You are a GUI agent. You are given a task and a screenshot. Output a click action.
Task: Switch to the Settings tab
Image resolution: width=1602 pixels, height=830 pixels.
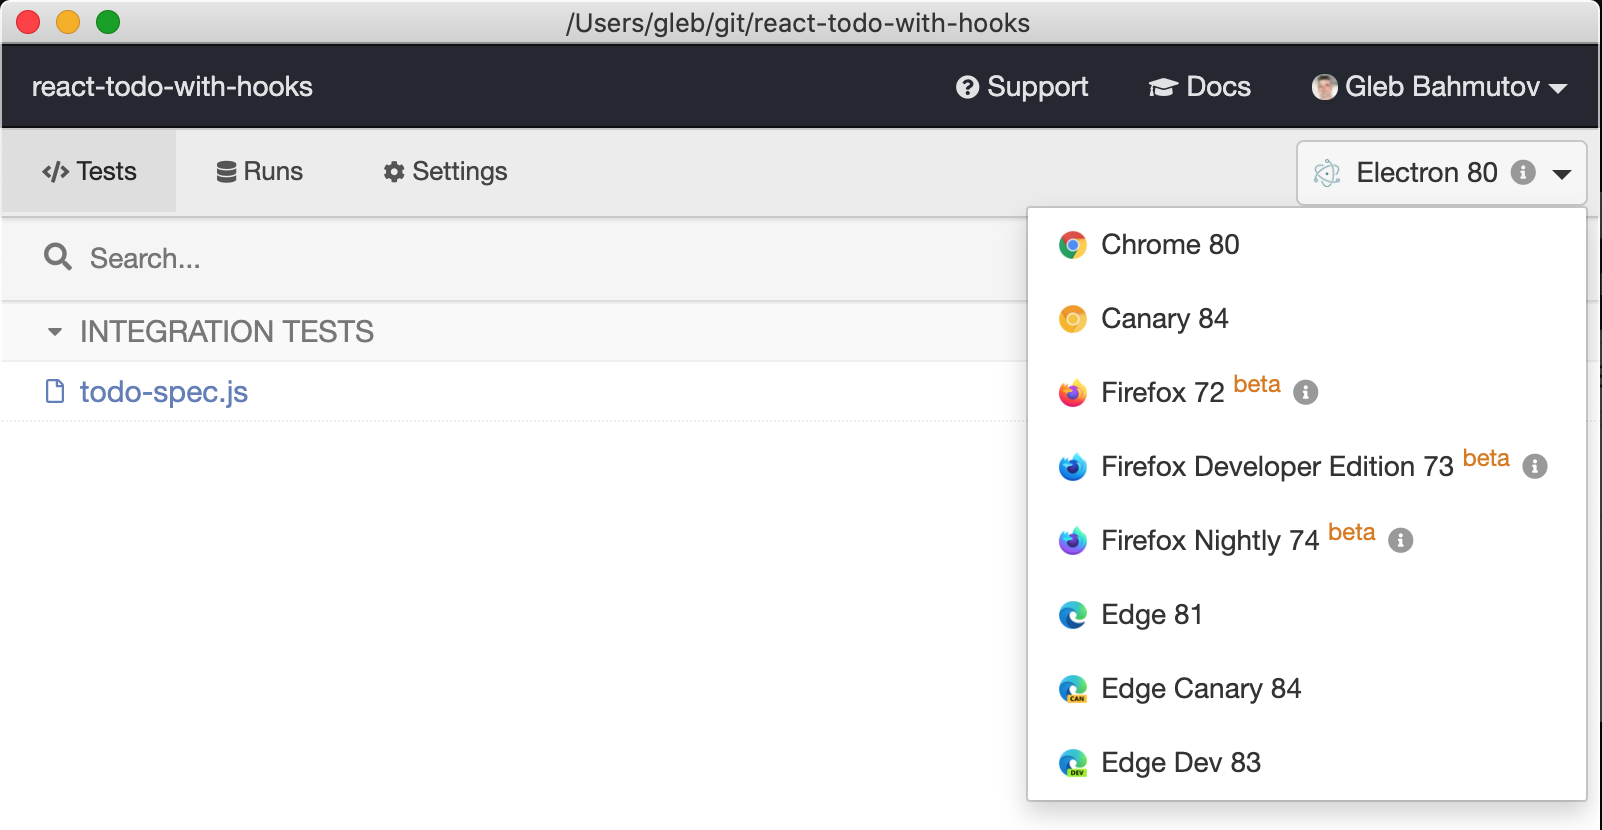(445, 171)
